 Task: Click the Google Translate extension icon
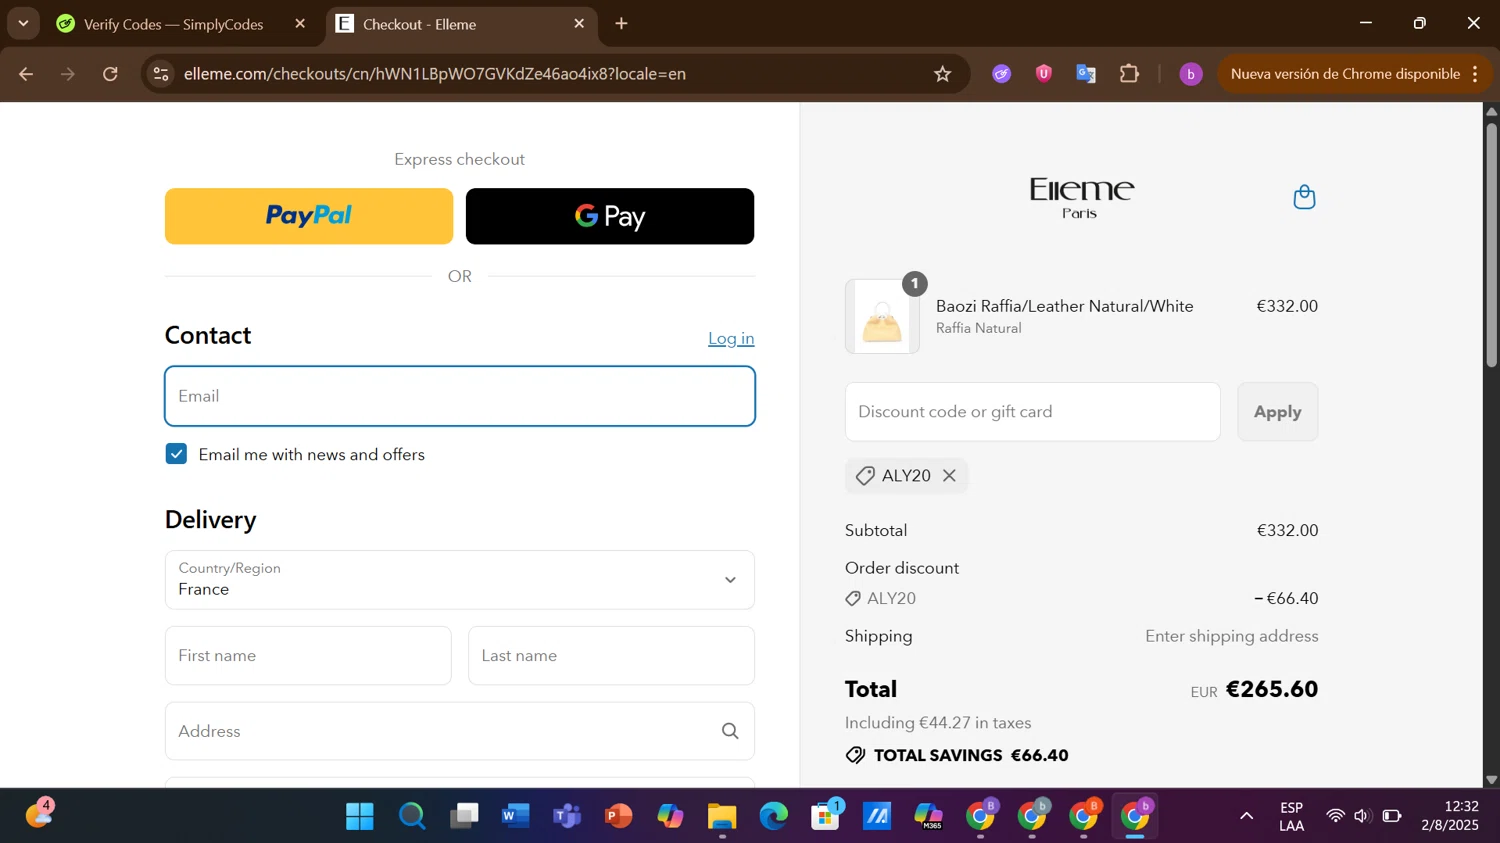point(1086,74)
